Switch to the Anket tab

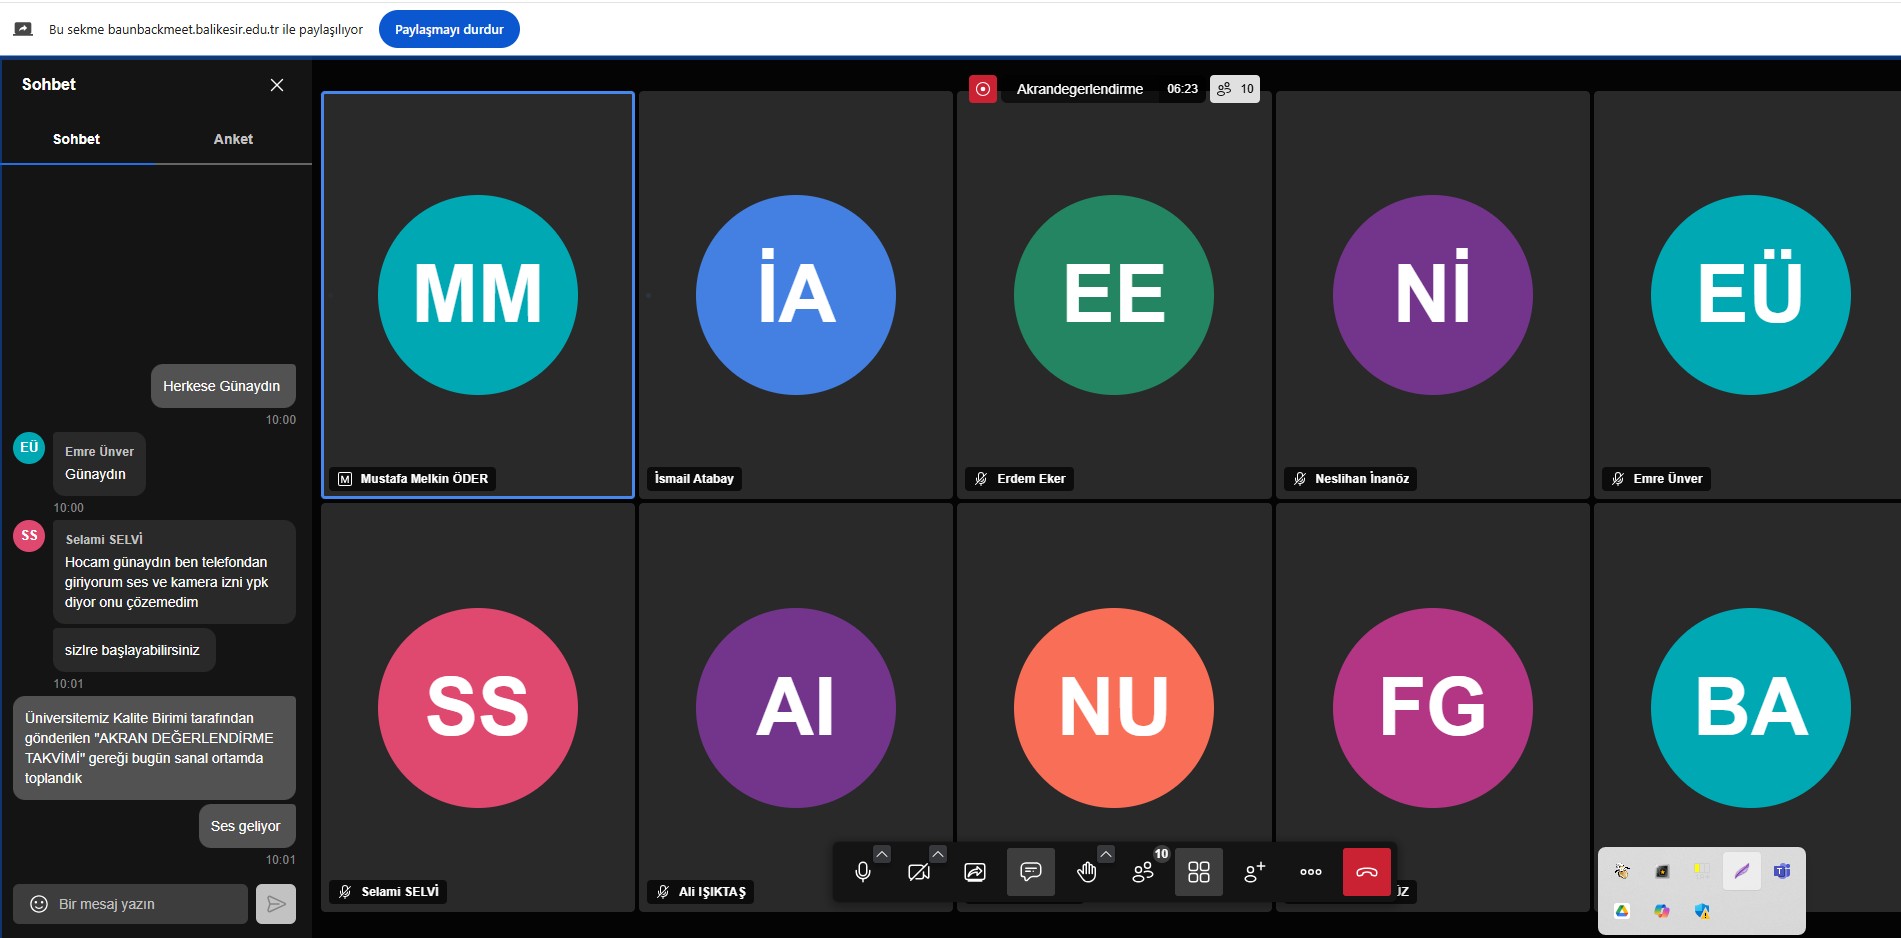(x=233, y=139)
